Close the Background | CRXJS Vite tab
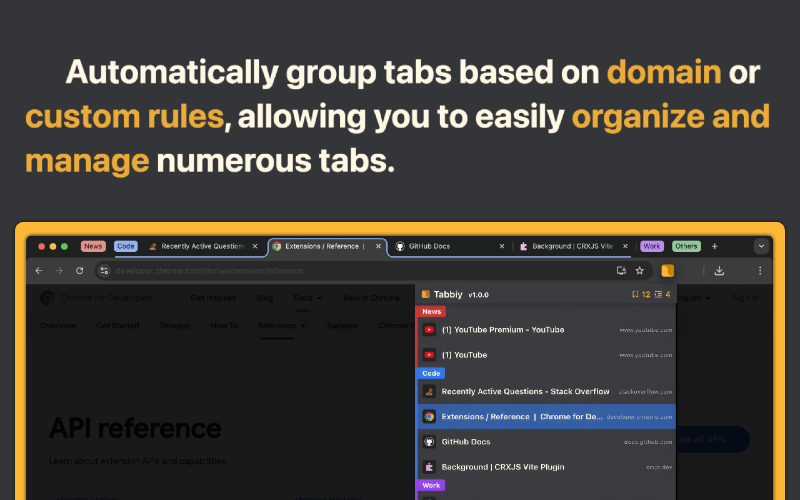The width and height of the screenshot is (800, 500). (x=625, y=246)
